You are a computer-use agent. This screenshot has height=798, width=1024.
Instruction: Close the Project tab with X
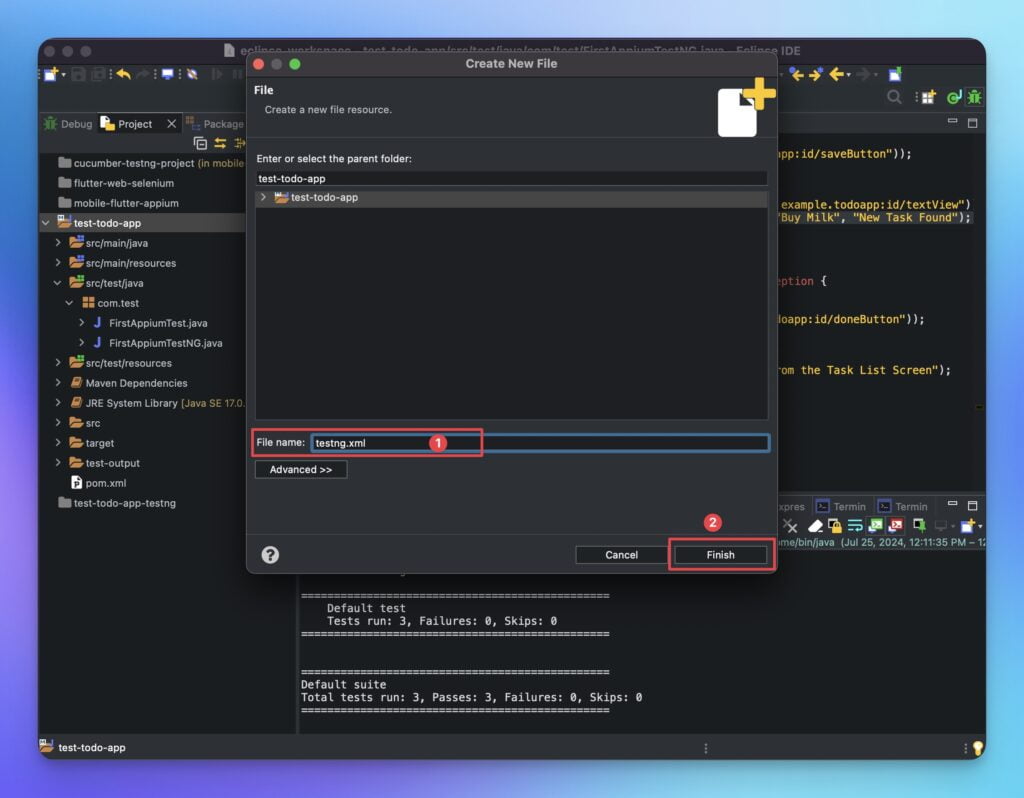click(x=171, y=123)
